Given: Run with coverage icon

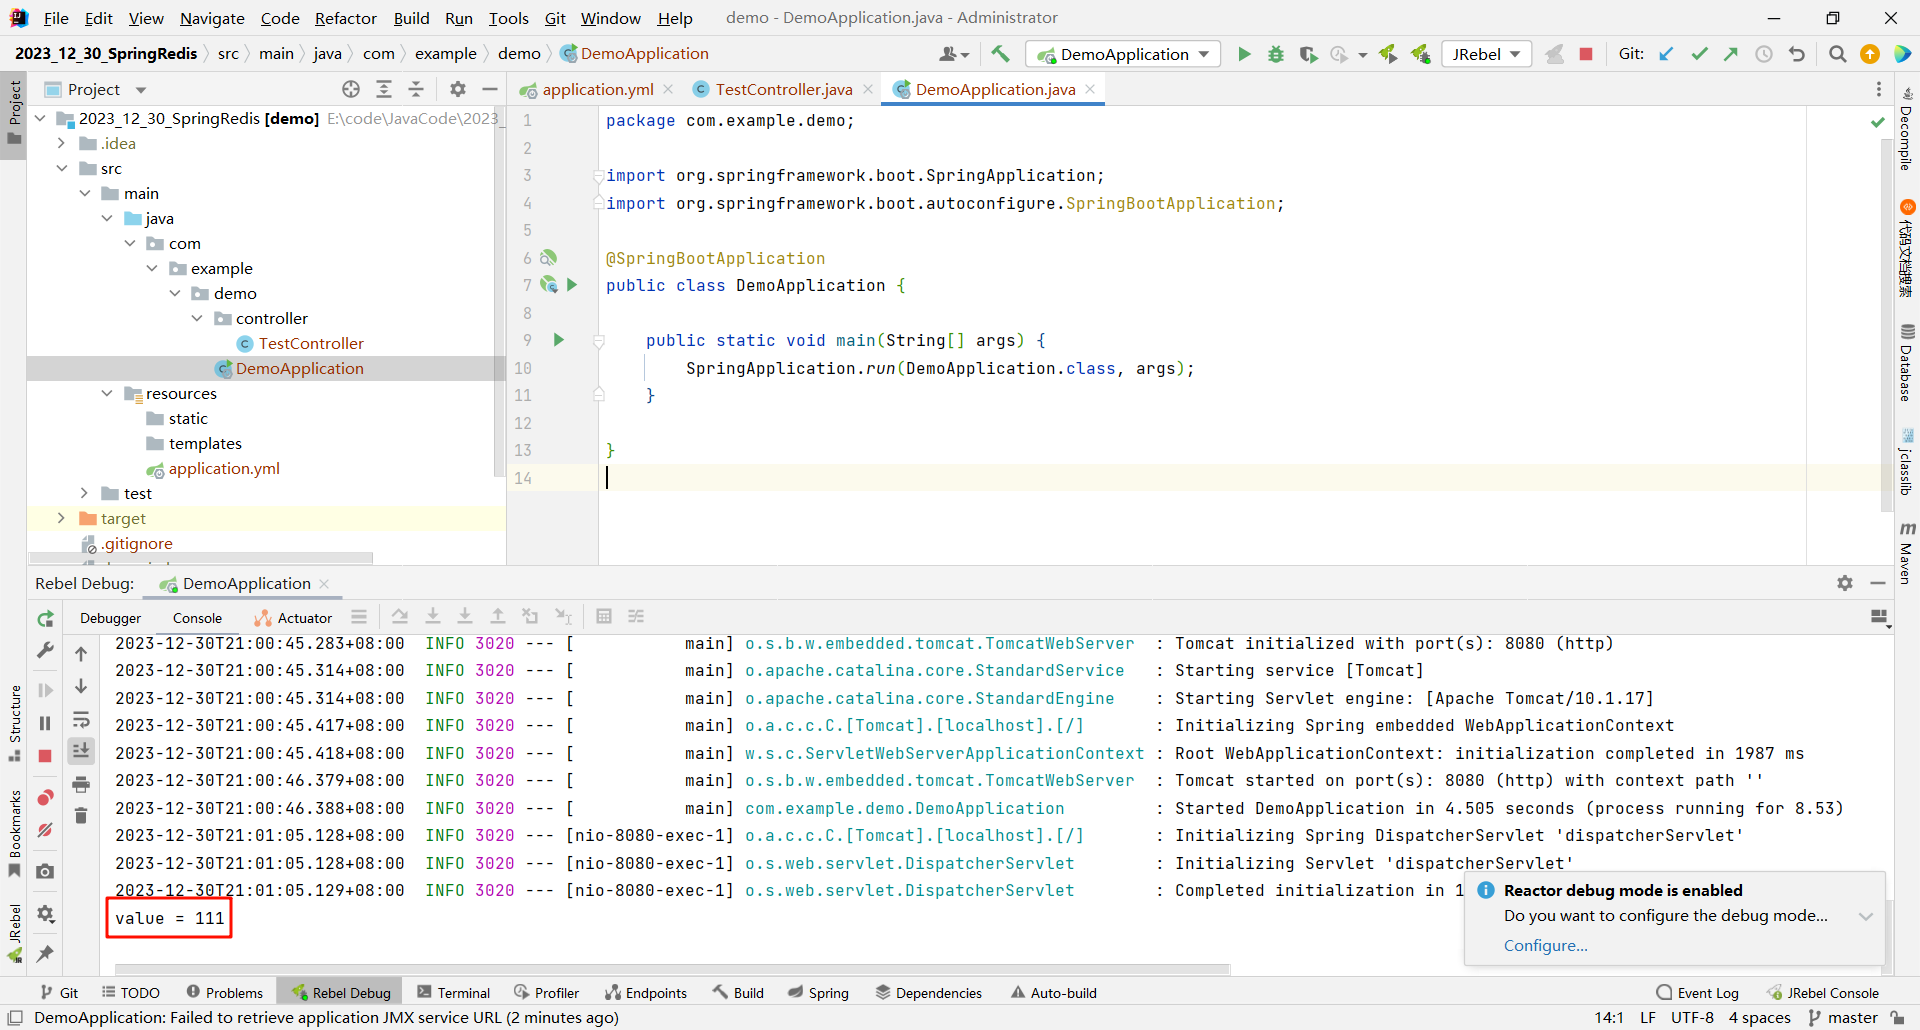Looking at the screenshot, I should 1308,54.
